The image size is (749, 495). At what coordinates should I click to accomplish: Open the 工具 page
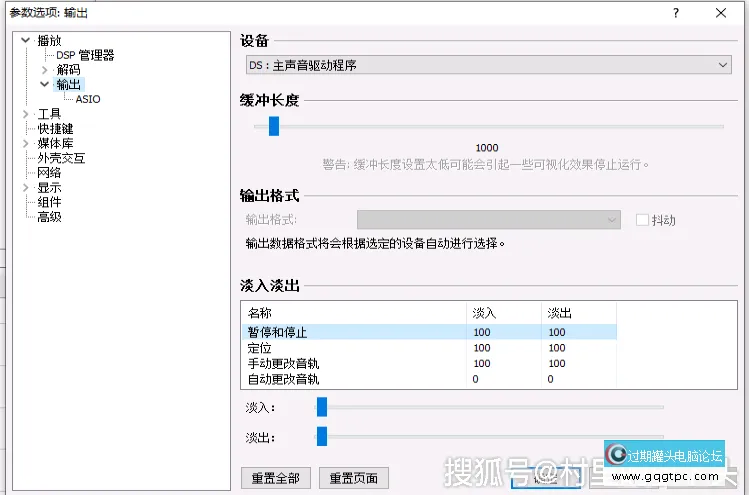(x=49, y=114)
